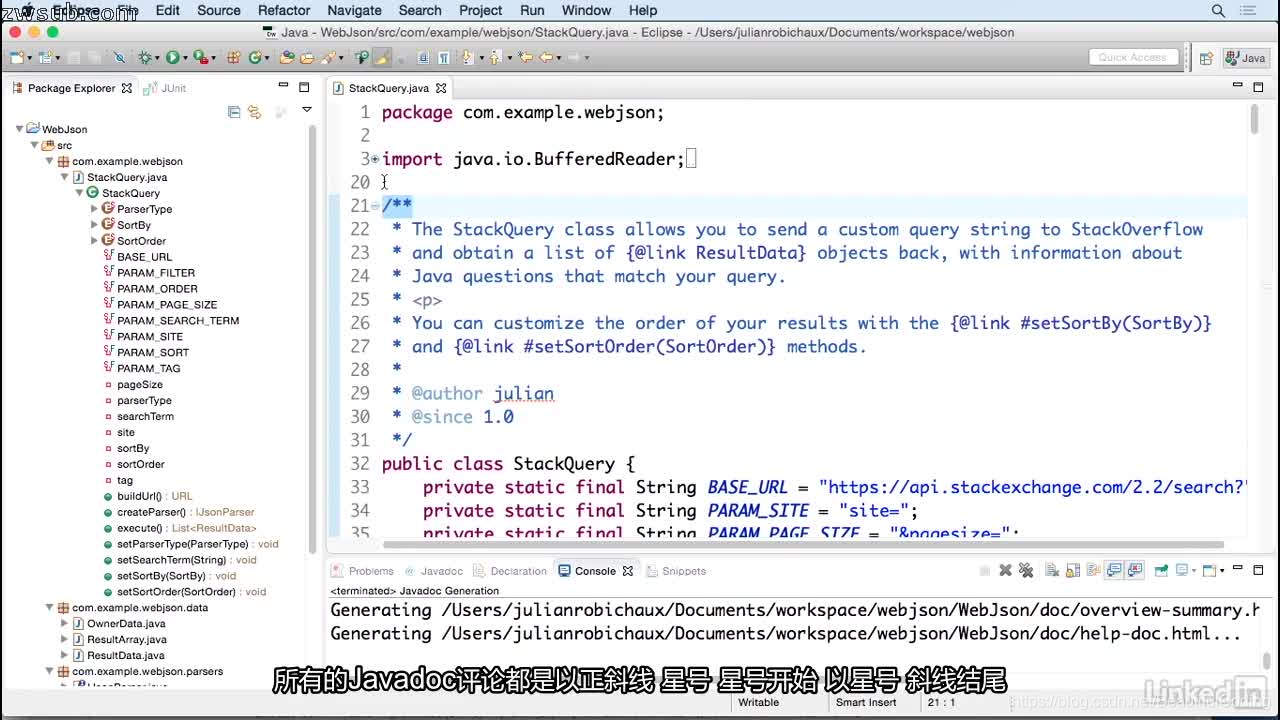The height and width of the screenshot is (720, 1280).
Task: Open the Refactor menu
Action: point(284,10)
